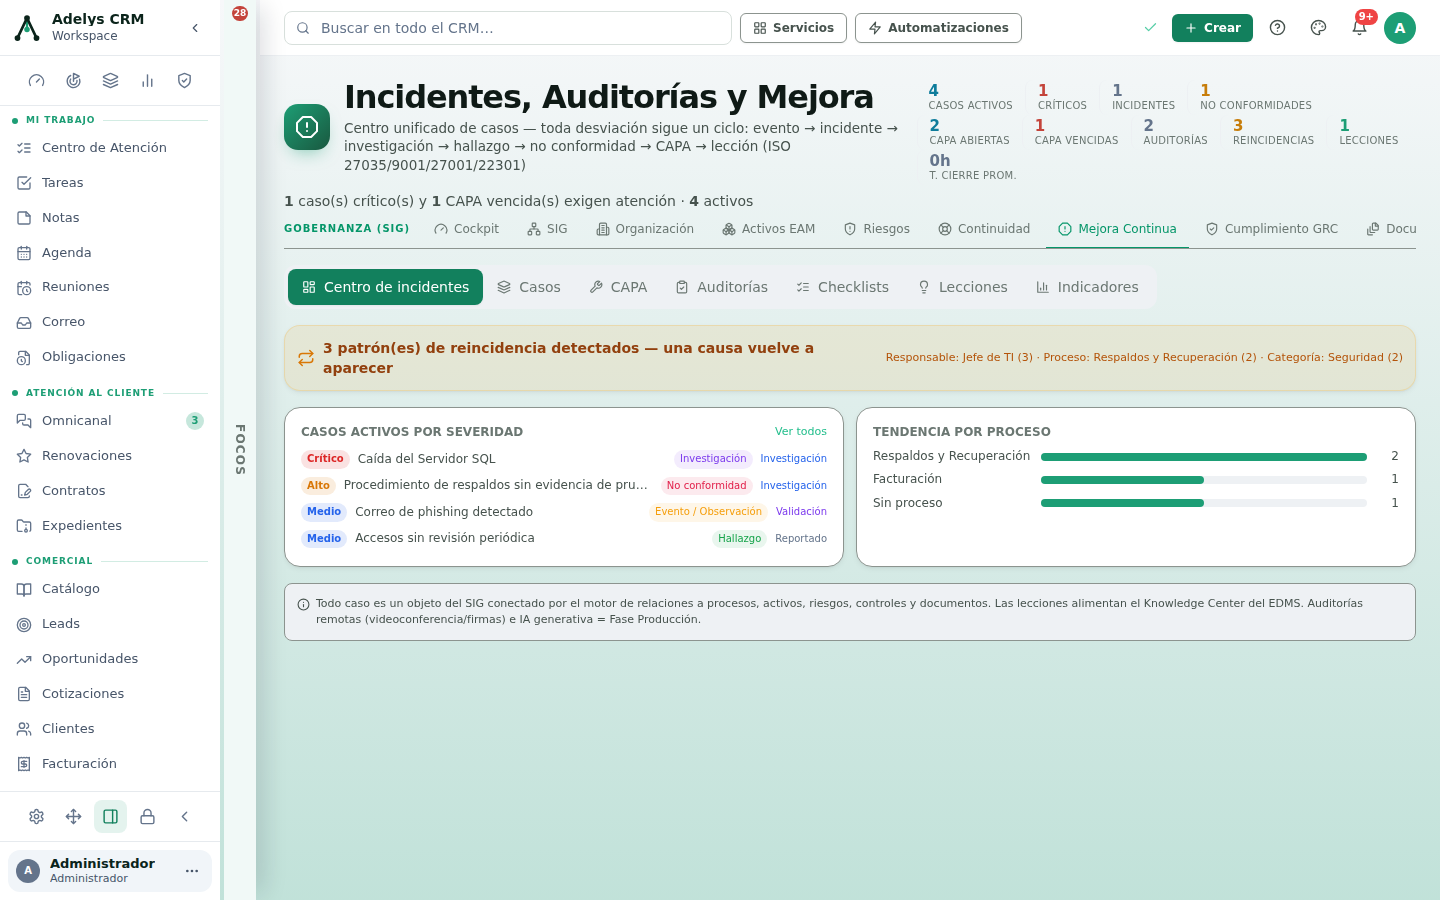Go to Renovaciones in sidebar
Image resolution: width=1440 pixels, height=900 pixels.
coord(110,456)
